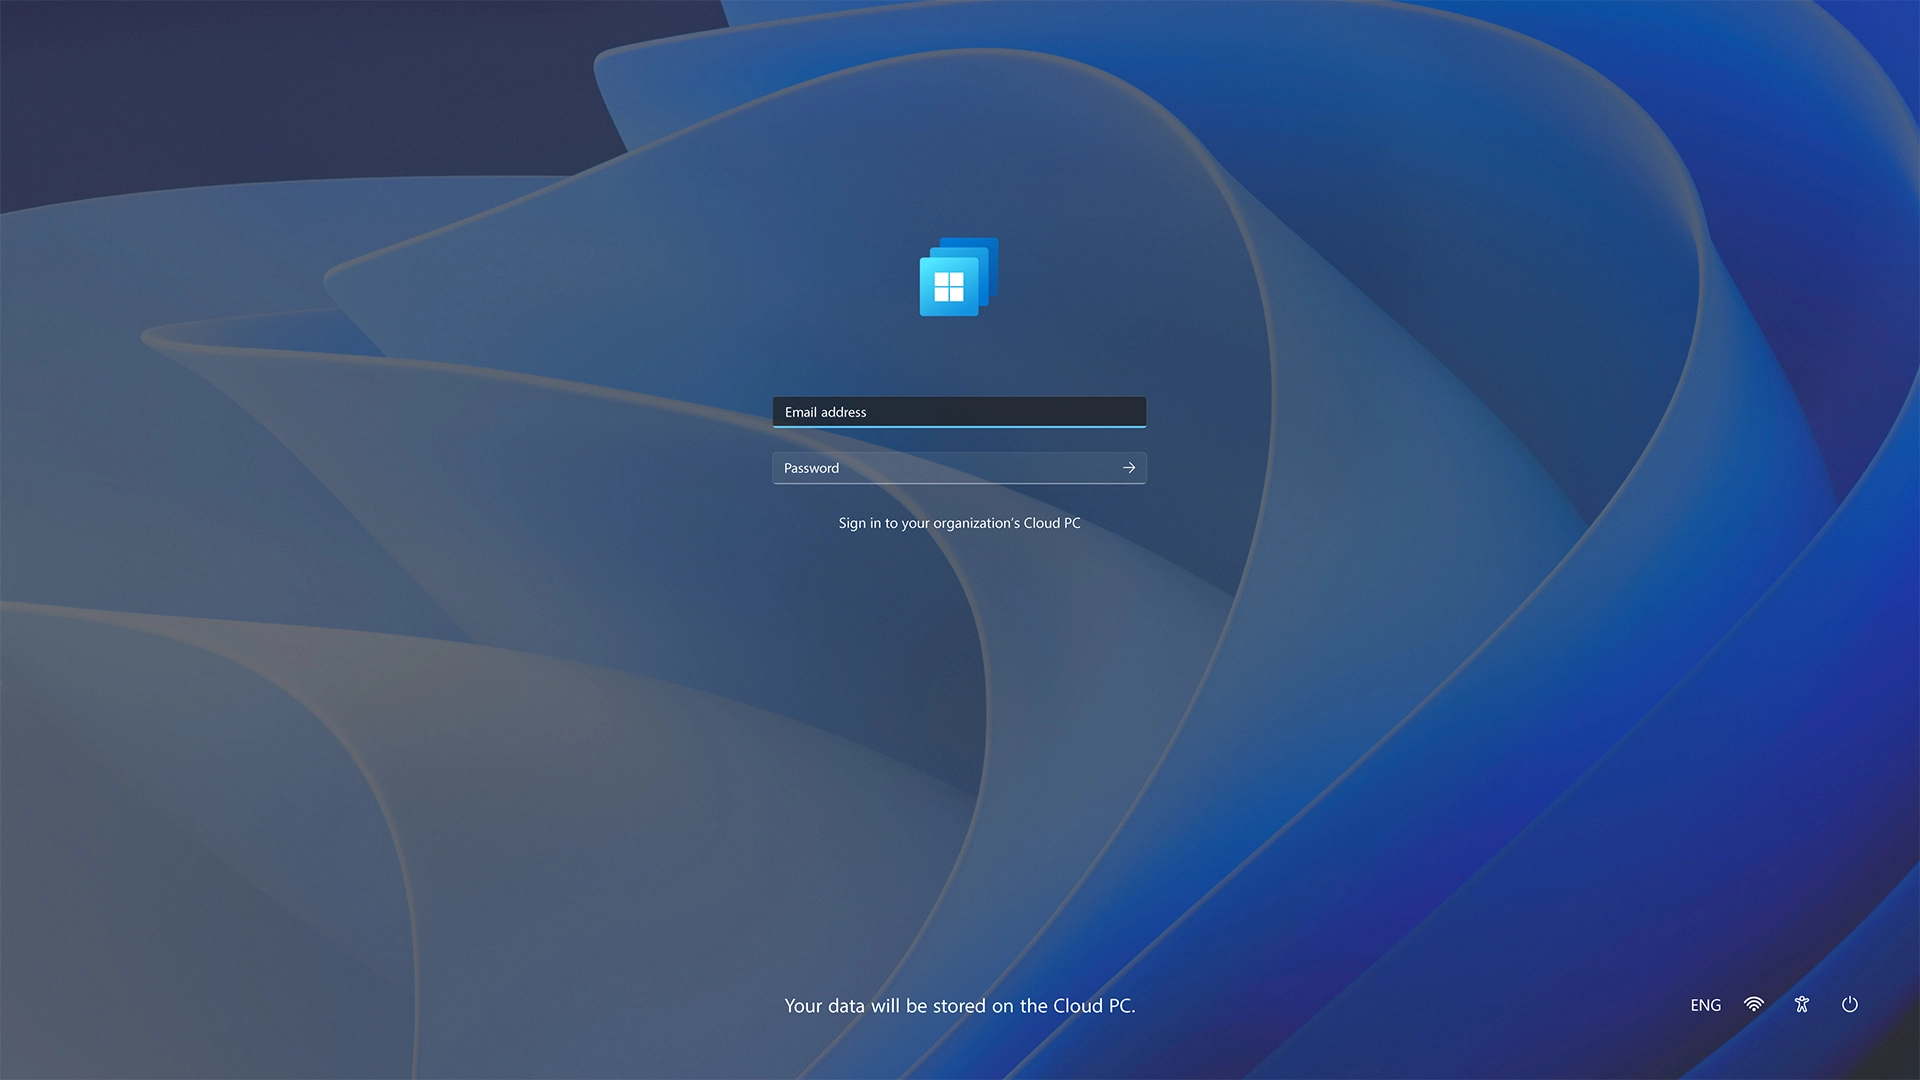Click the blue underline of the email box
This screenshot has width=1920, height=1080.
point(959,426)
